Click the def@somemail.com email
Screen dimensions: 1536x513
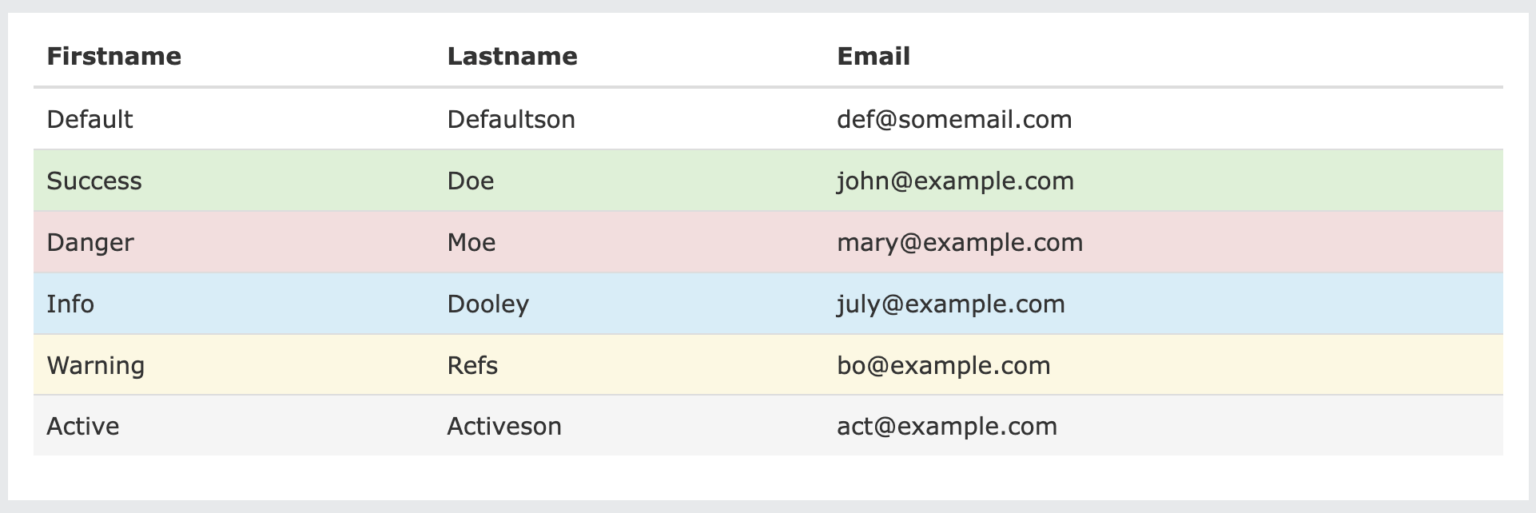(x=954, y=119)
